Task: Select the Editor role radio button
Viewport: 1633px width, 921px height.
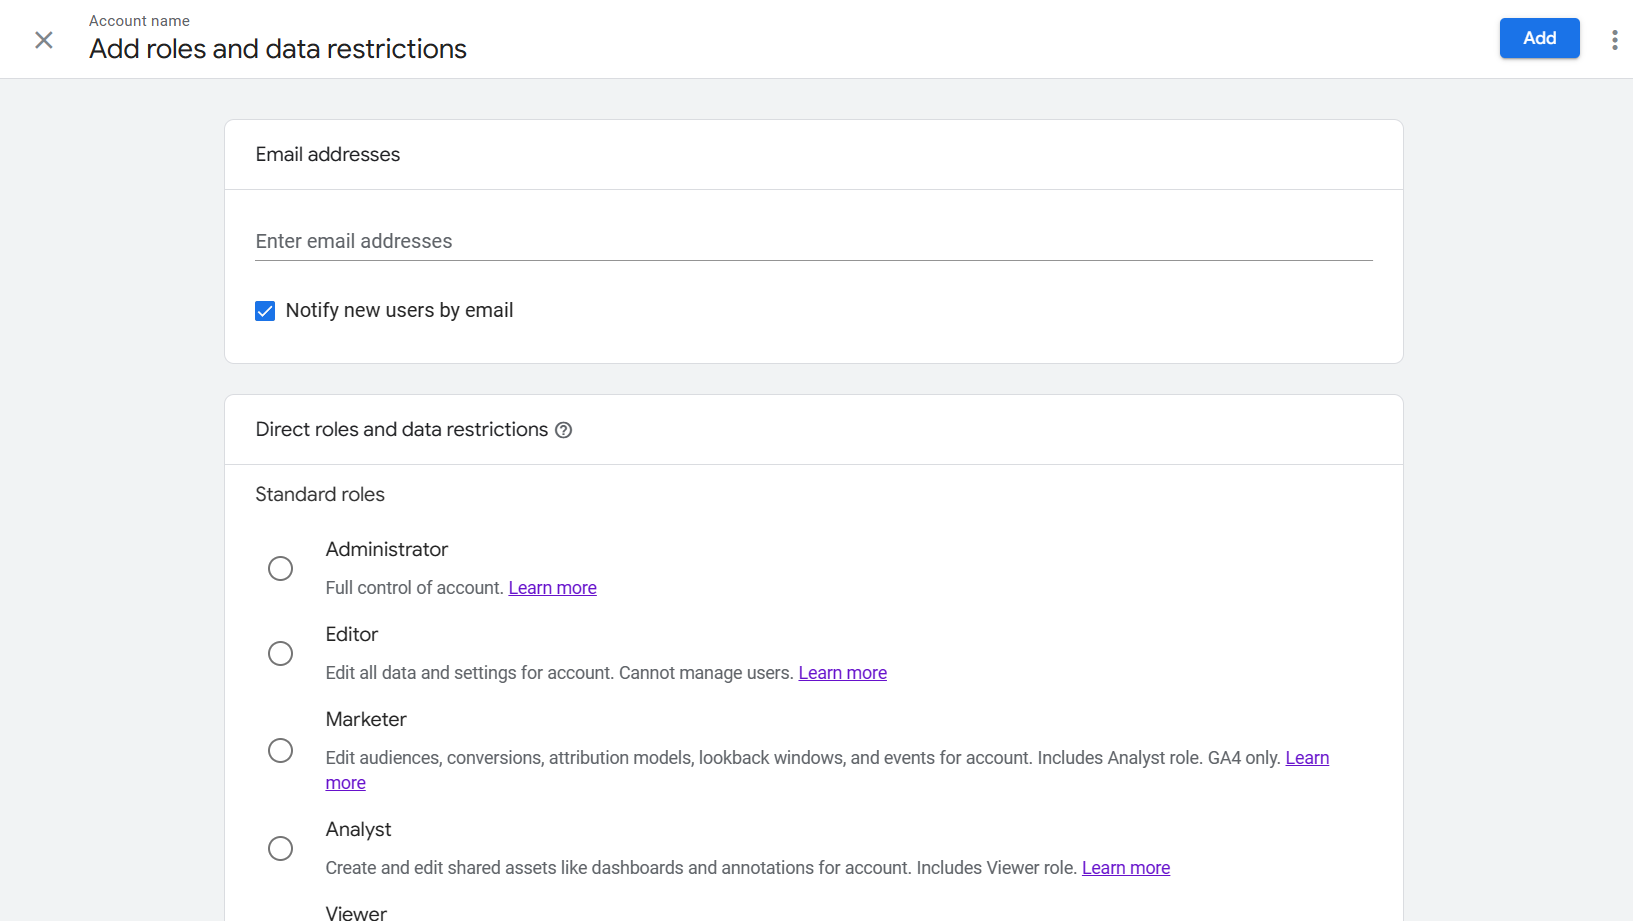Action: click(280, 654)
